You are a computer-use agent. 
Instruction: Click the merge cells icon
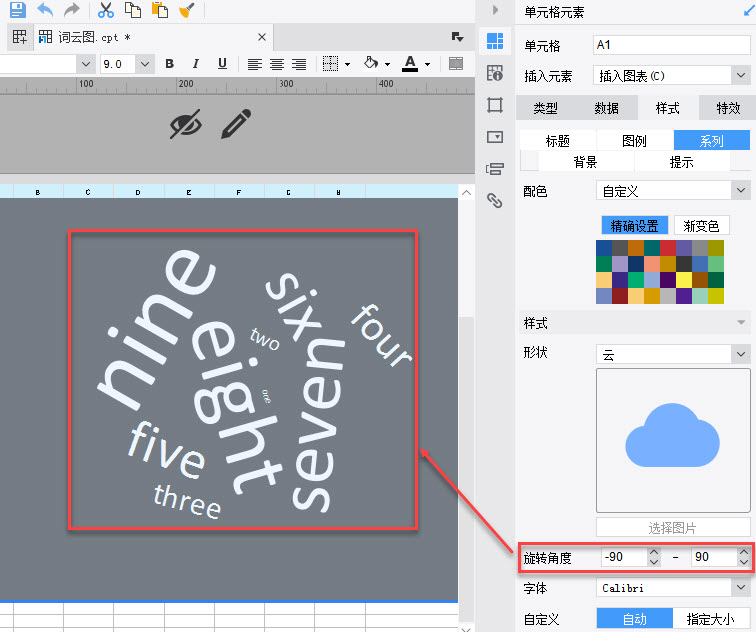coord(456,64)
